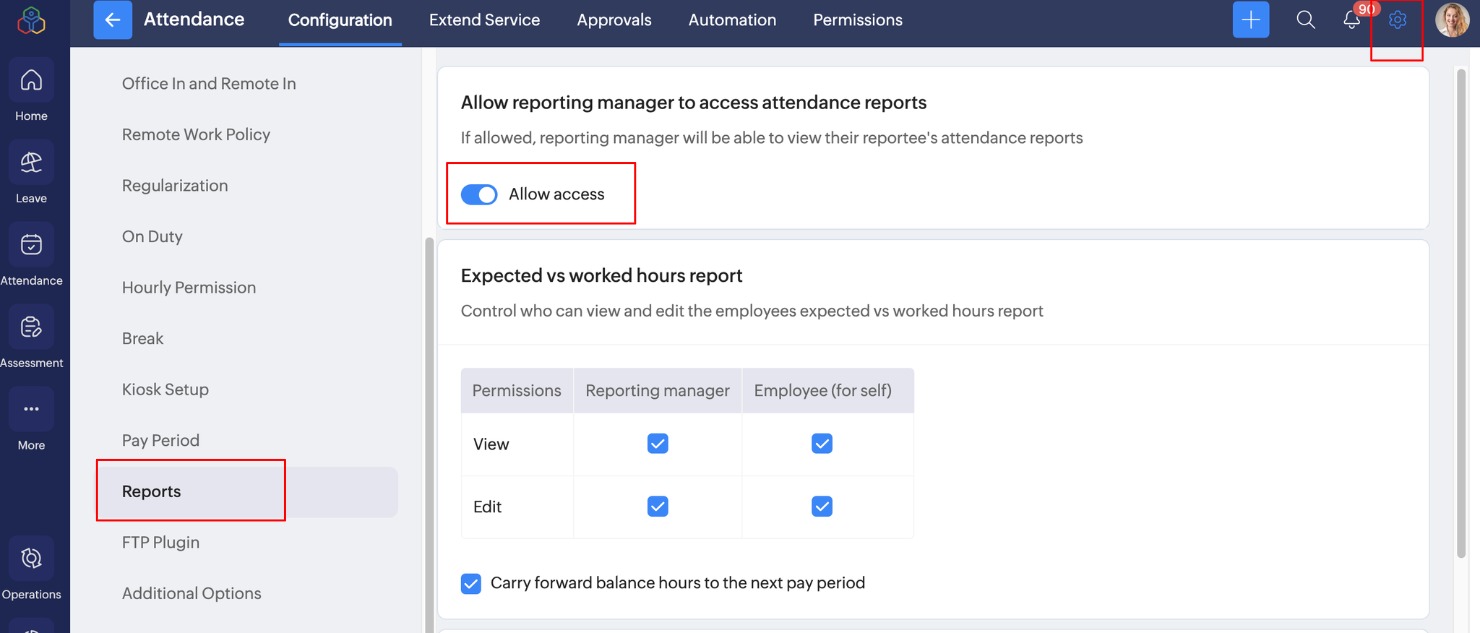Open Kiosk Setup configuration

165,390
